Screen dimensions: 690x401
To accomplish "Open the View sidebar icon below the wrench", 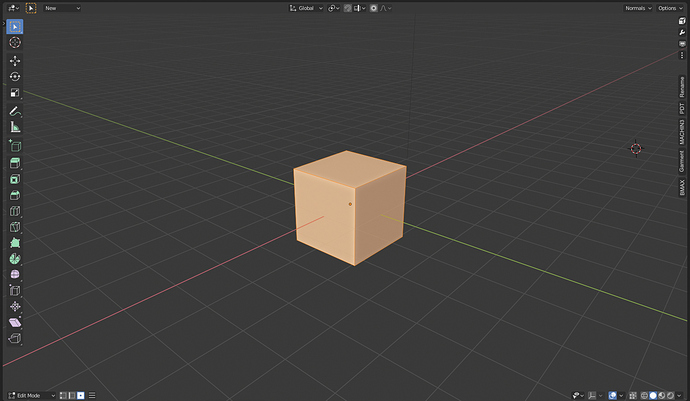I will [x=682, y=44].
